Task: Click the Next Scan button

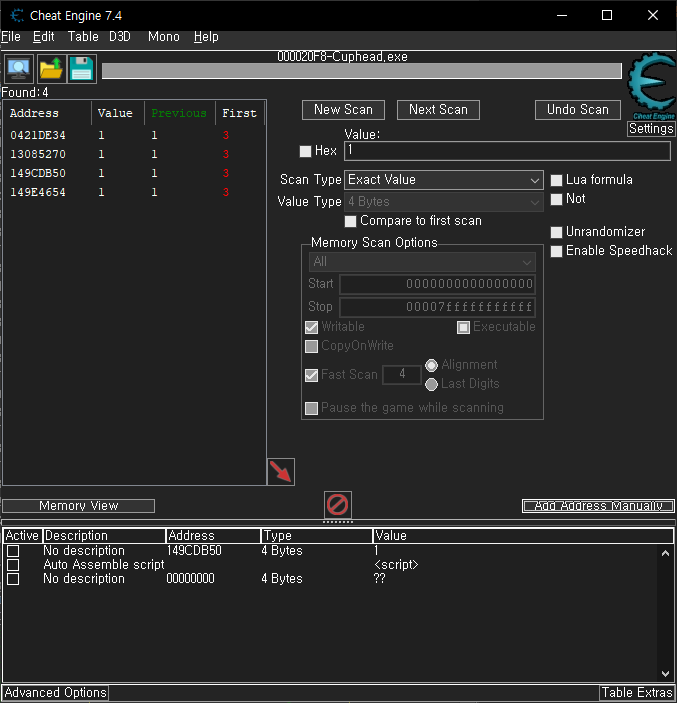Action: 438,110
